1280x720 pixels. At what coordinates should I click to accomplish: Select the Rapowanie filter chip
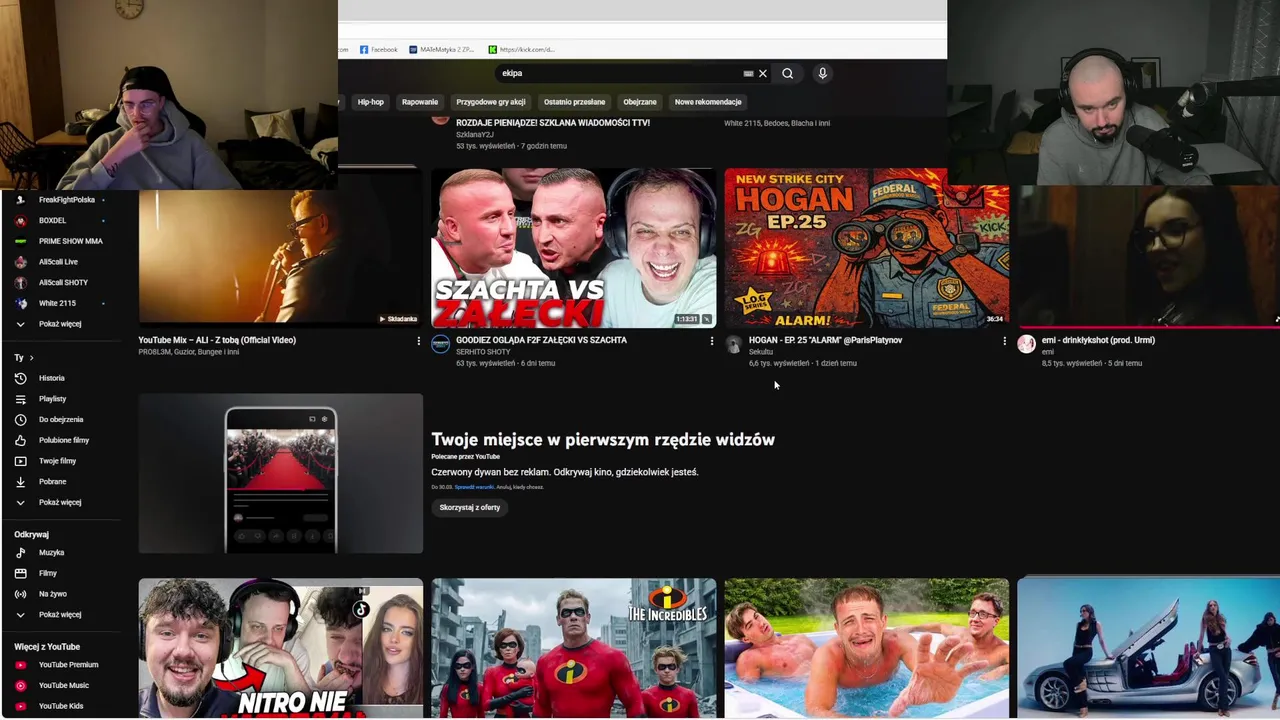(x=420, y=102)
